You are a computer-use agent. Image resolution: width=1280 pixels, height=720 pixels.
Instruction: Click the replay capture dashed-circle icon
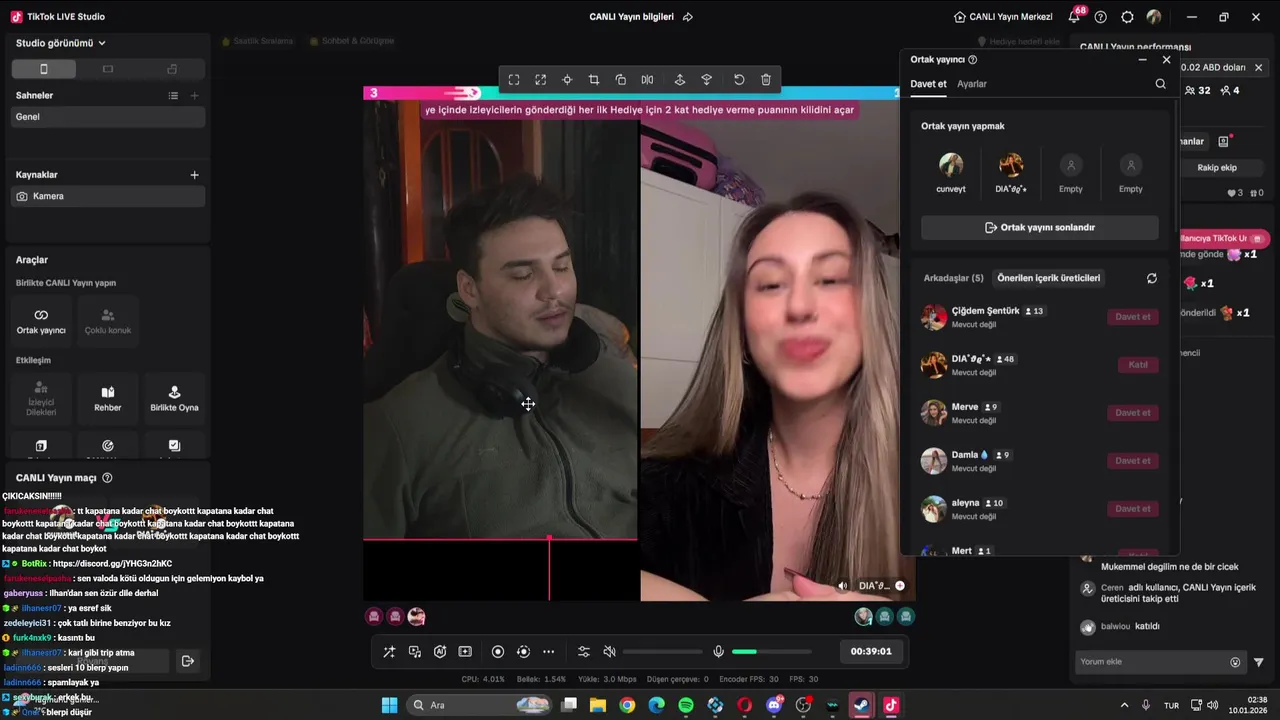[523, 652]
